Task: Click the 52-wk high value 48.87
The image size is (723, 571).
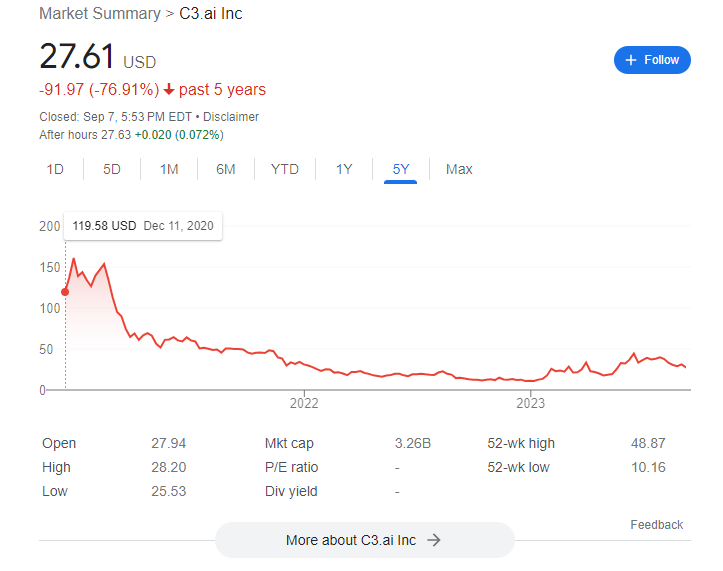Action: (648, 443)
